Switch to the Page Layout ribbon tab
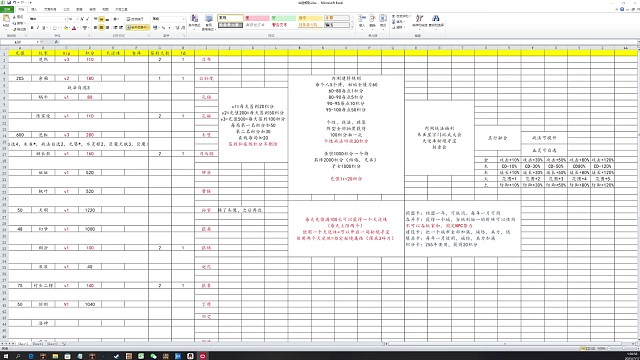640x360 pixels. 50,9
